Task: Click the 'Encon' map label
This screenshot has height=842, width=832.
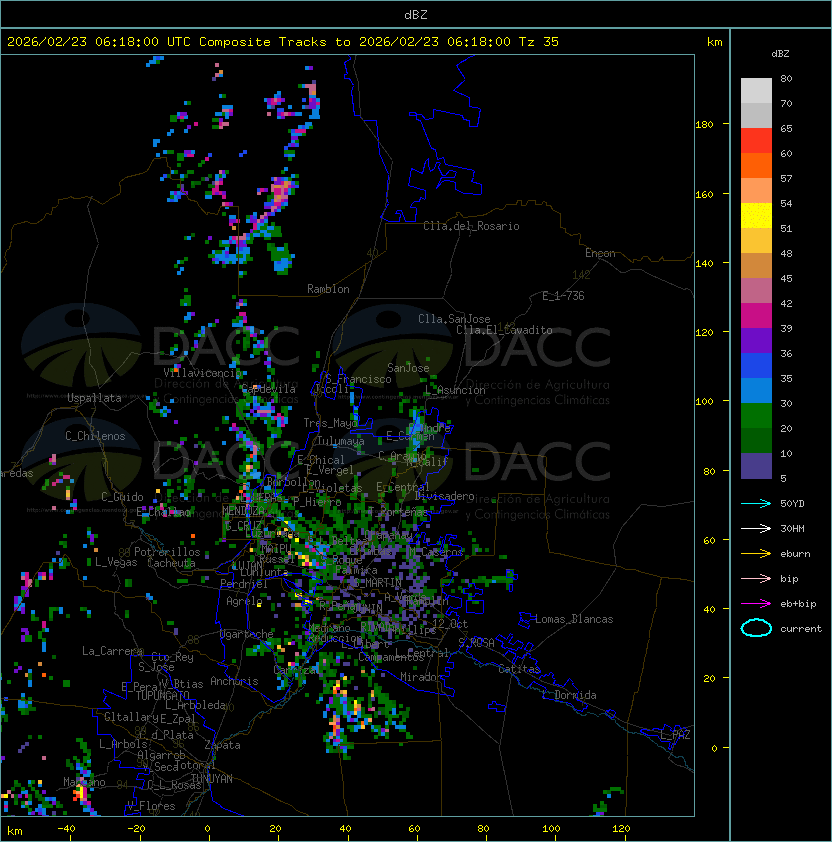Action: [600, 253]
